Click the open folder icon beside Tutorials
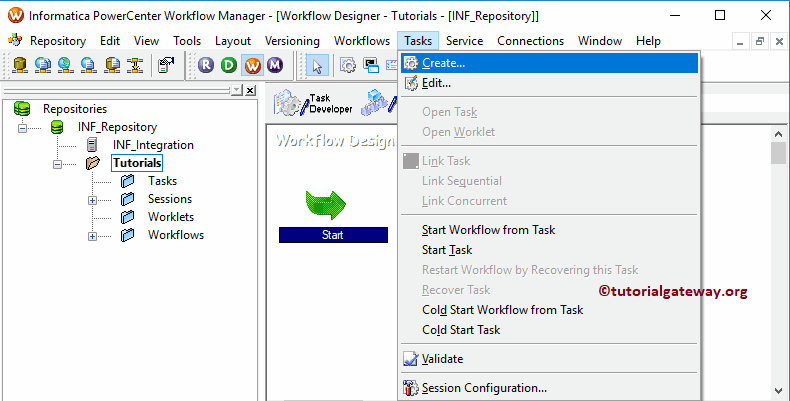Screen dimensions: 790x401 [93, 163]
